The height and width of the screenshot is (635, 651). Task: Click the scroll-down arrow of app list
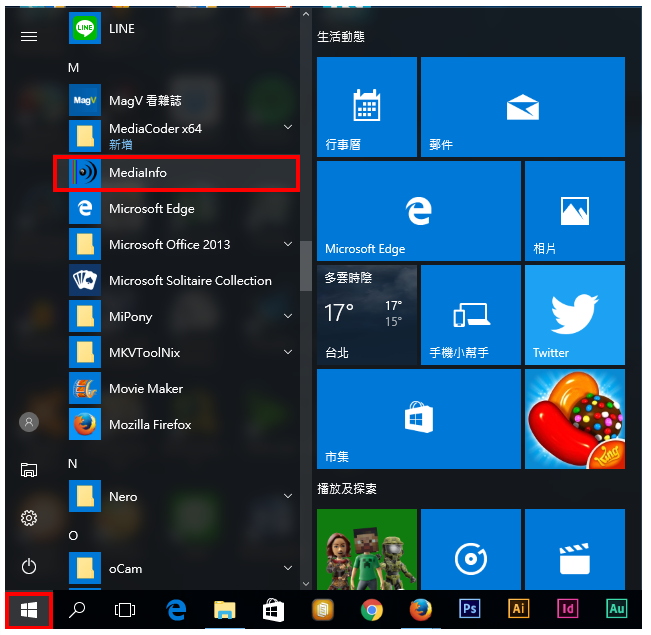tap(306, 584)
